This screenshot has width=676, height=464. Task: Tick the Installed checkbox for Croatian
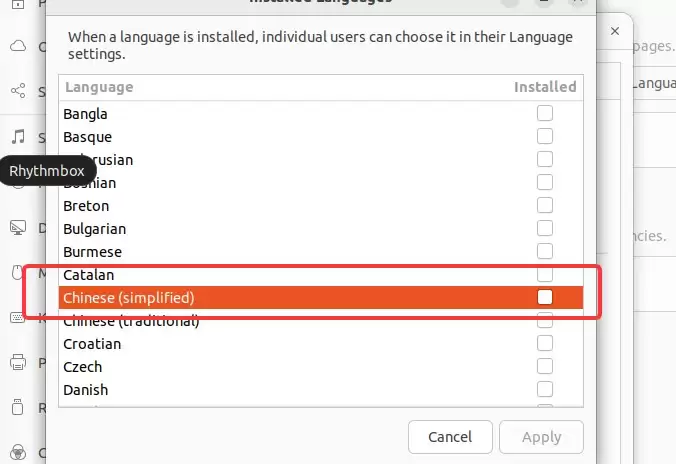click(x=545, y=343)
